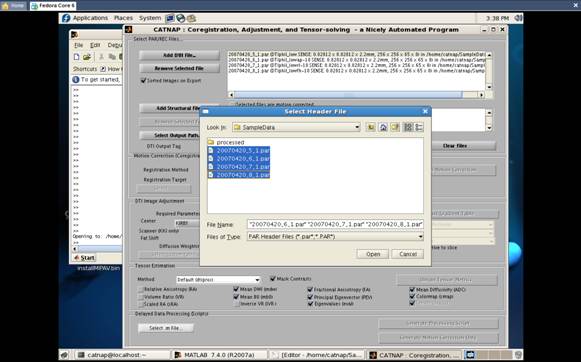Click the email launcher icon in top panel
The height and width of the screenshot is (362, 581).
click(x=191, y=18)
